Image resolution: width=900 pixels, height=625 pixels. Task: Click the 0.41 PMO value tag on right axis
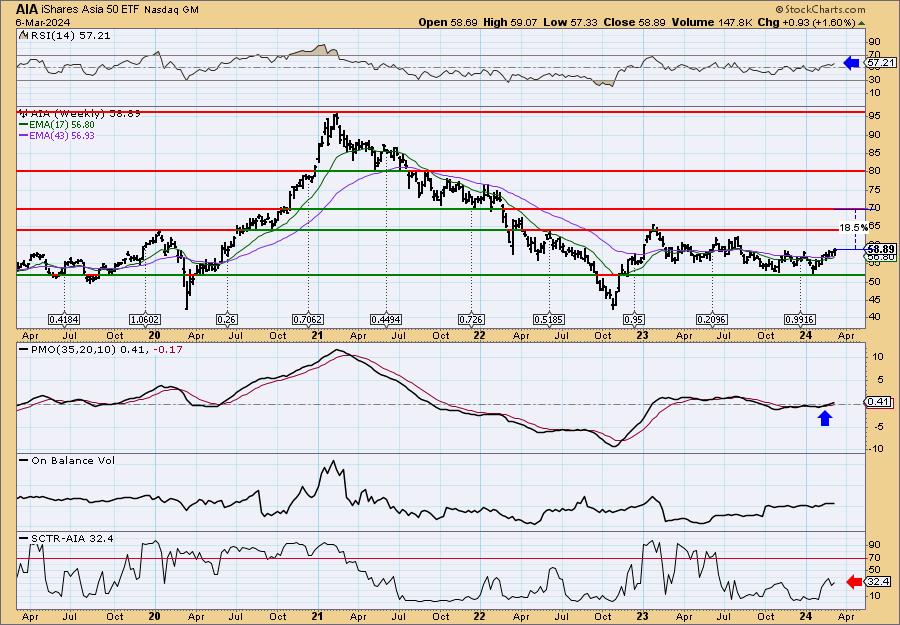click(x=879, y=402)
